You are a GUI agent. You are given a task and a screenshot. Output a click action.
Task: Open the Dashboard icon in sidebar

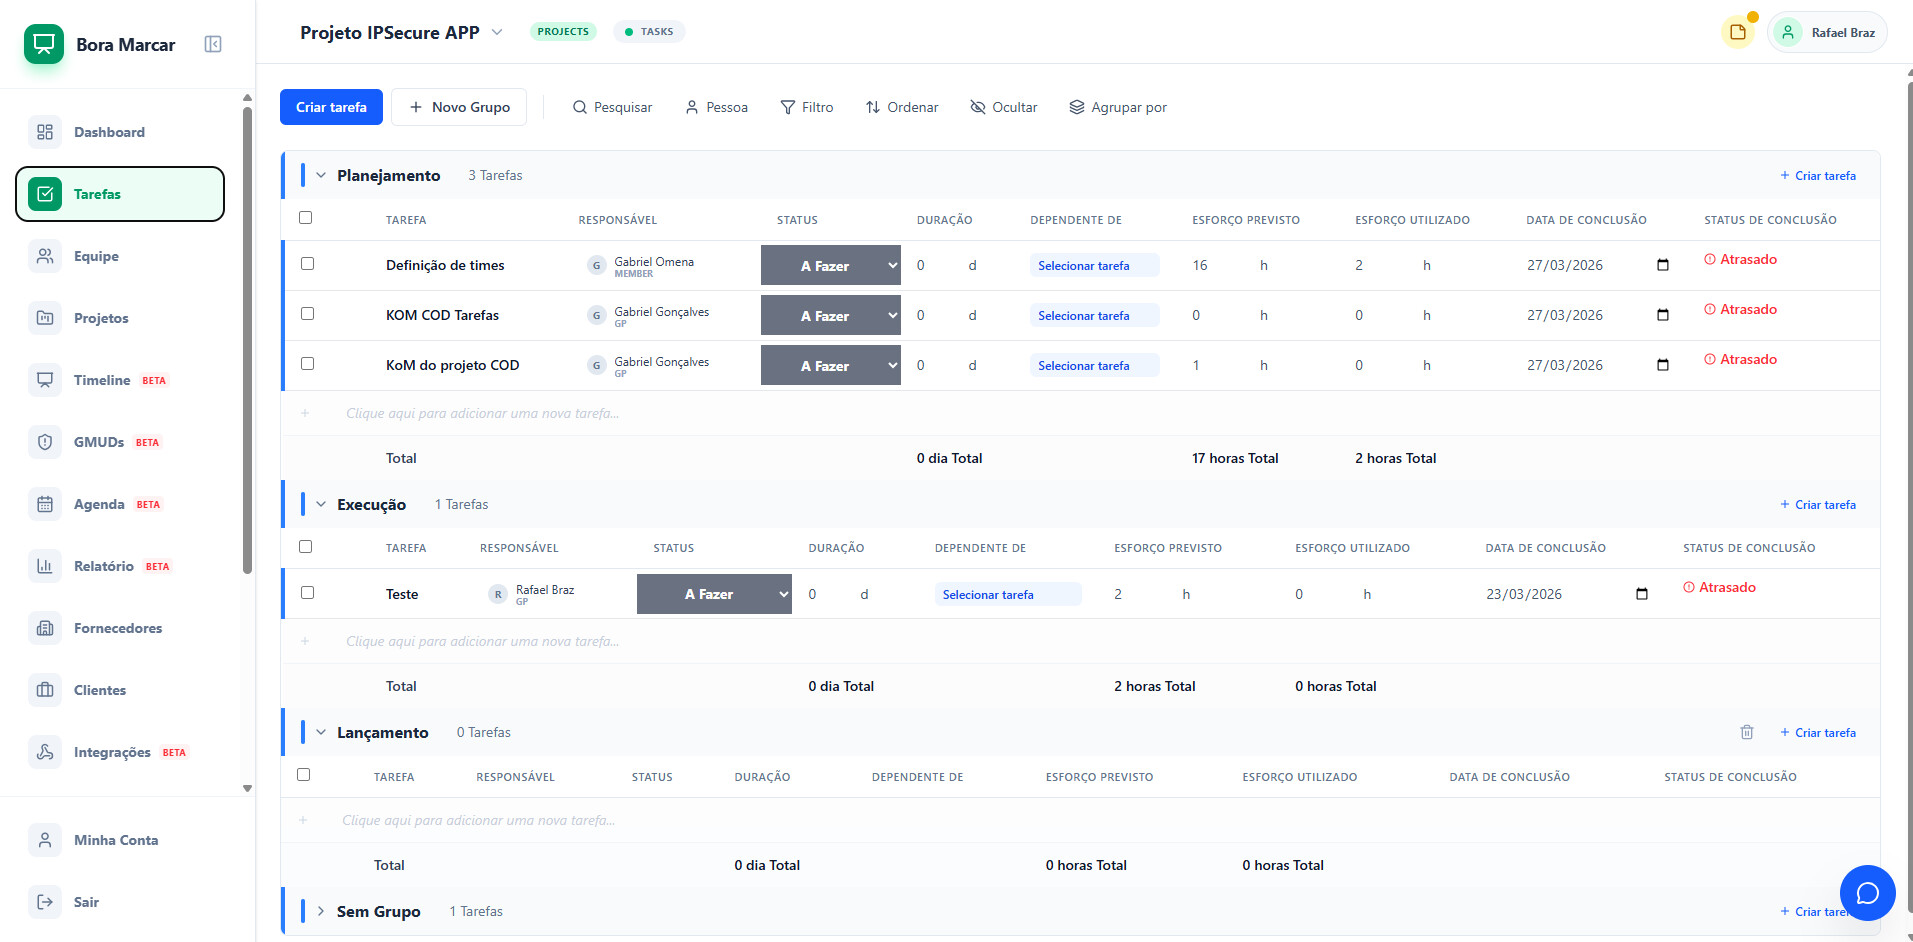coord(45,132)
